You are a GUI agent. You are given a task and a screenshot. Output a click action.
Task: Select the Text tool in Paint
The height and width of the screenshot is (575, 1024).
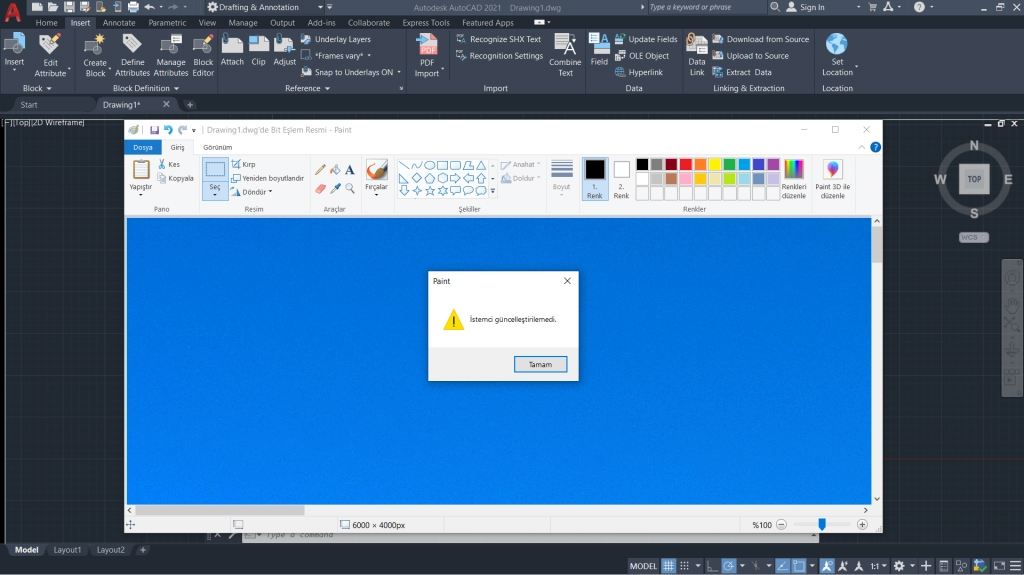pos(350,170)
